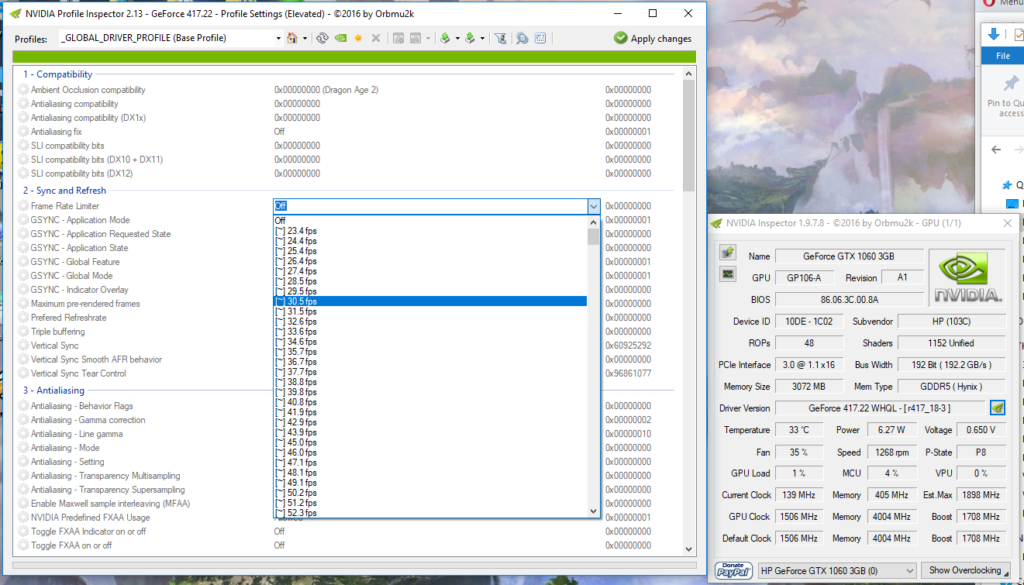
Task: Click the PayPal Donate button in Inspector
Action: [x=734, y=570]
